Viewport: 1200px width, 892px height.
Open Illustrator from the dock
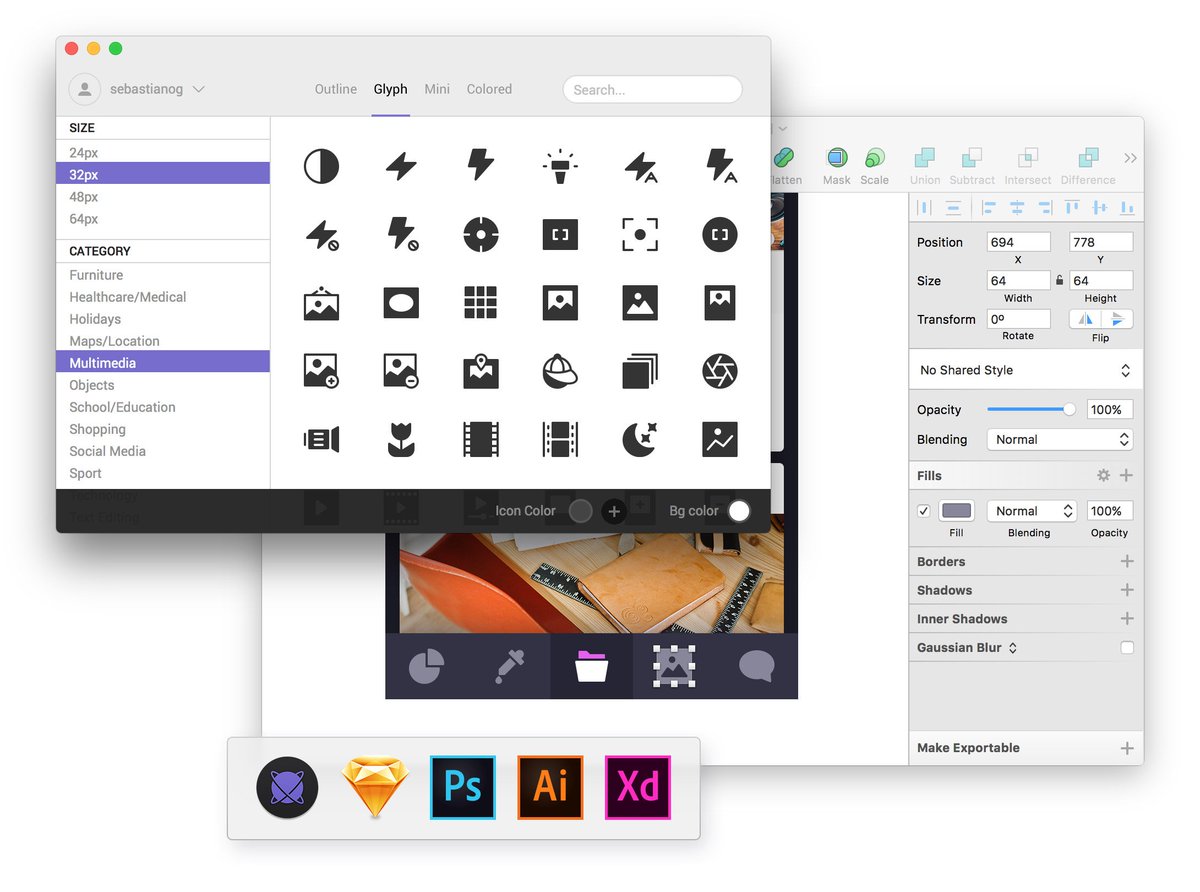coord(550,788)
